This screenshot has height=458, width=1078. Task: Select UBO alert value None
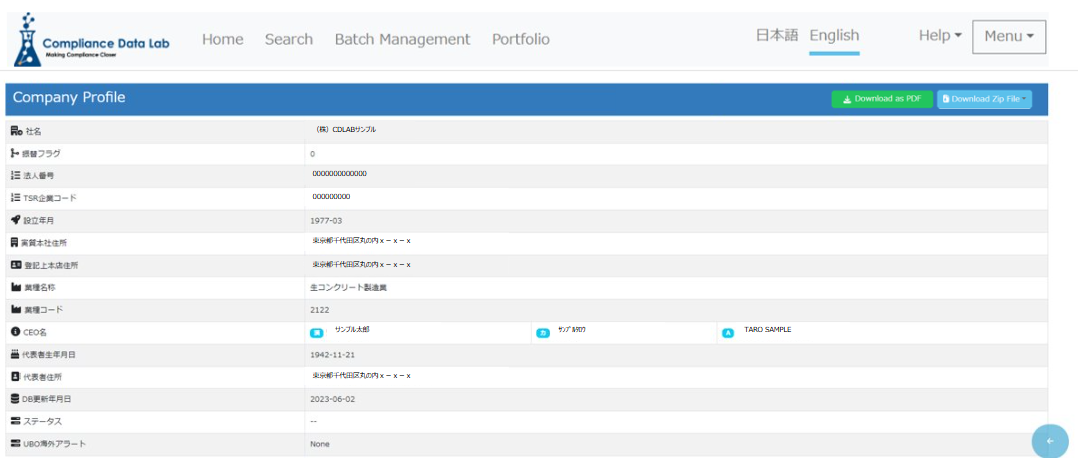pos(320,444)
